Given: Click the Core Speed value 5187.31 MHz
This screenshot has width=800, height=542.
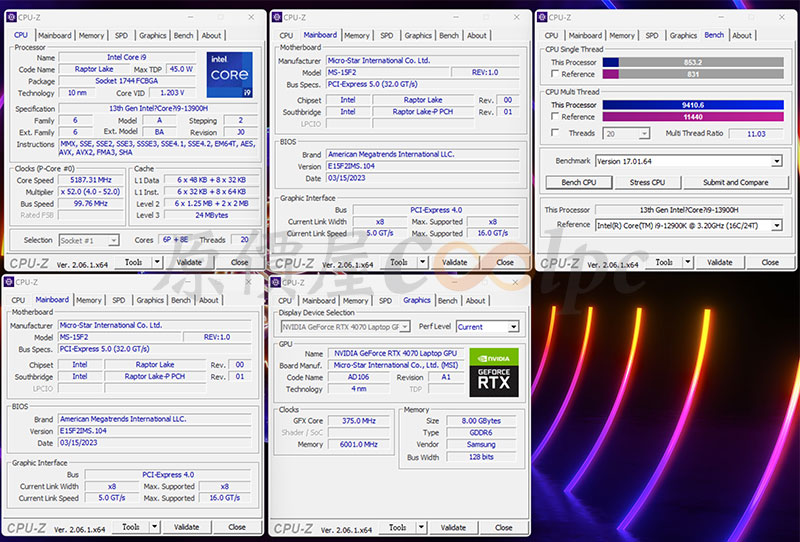Looking at the screenshot, I should click(x=91, y=180).
